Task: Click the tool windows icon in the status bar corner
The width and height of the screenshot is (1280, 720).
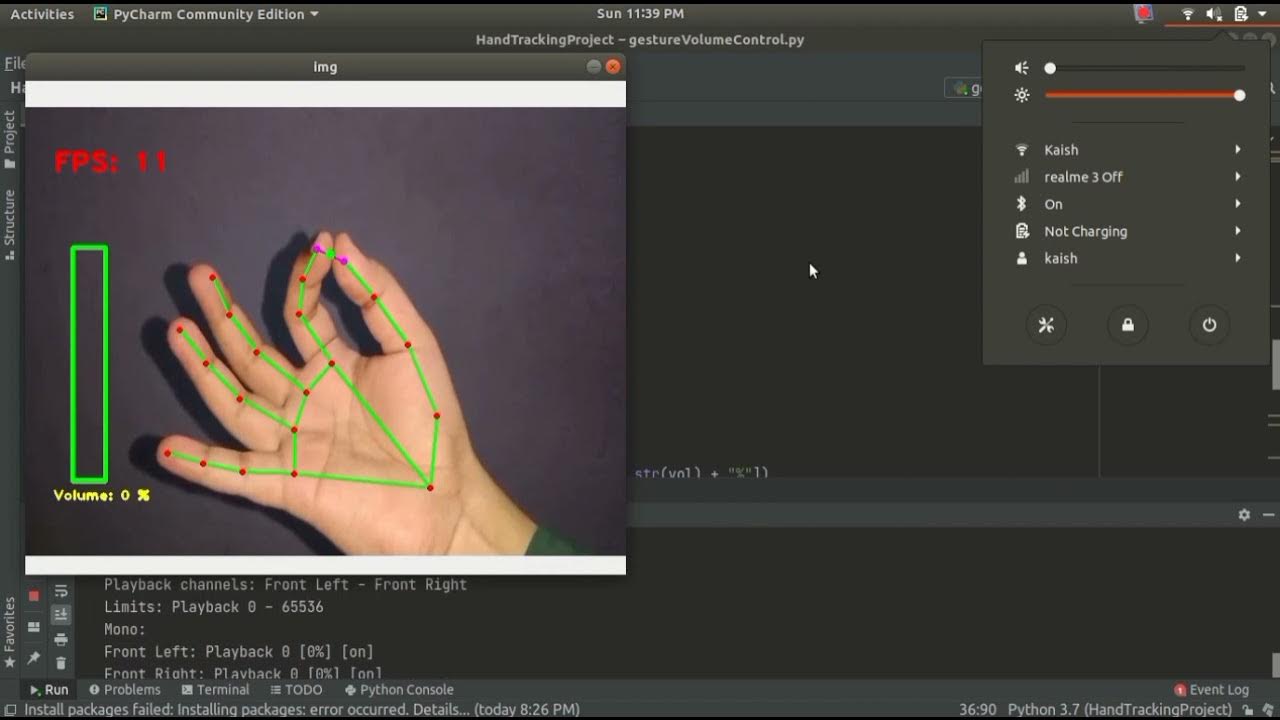Action: [x=9, y=710]
